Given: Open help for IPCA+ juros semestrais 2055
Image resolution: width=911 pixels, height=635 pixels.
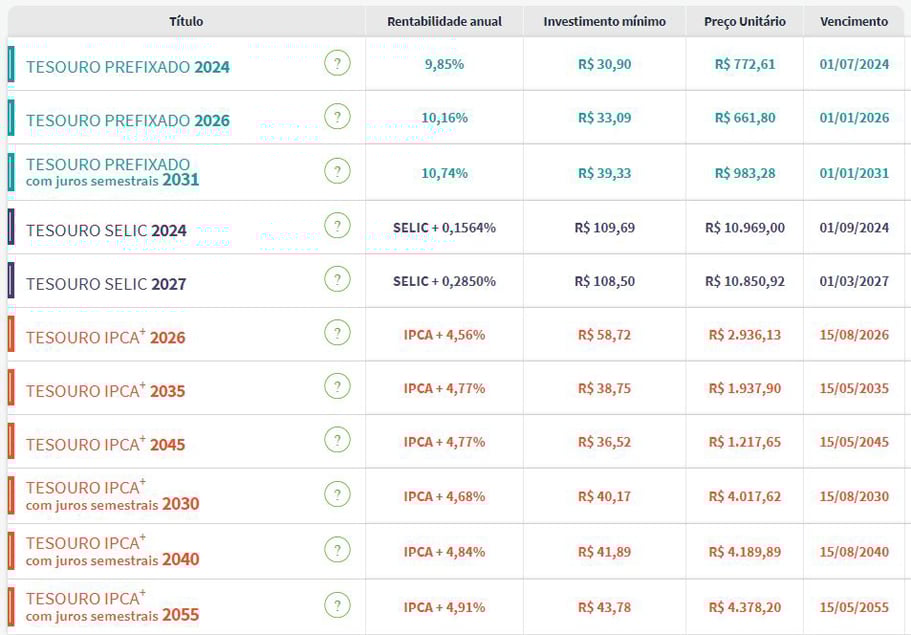Looking at the screenshot, I should pos(337,606).
